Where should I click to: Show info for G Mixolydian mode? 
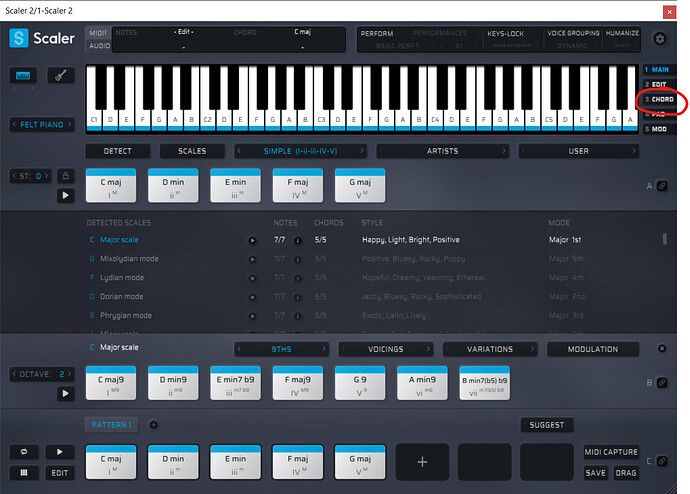click(298, 259)
